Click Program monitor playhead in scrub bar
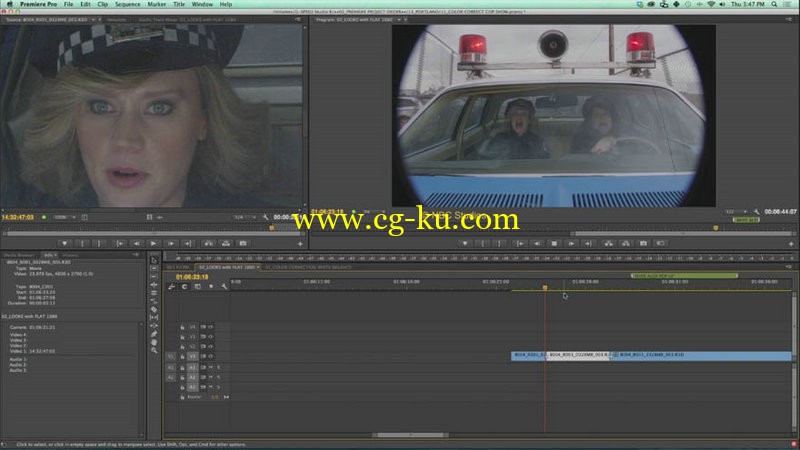Viewport: 800px width, 450px height. 716,228
